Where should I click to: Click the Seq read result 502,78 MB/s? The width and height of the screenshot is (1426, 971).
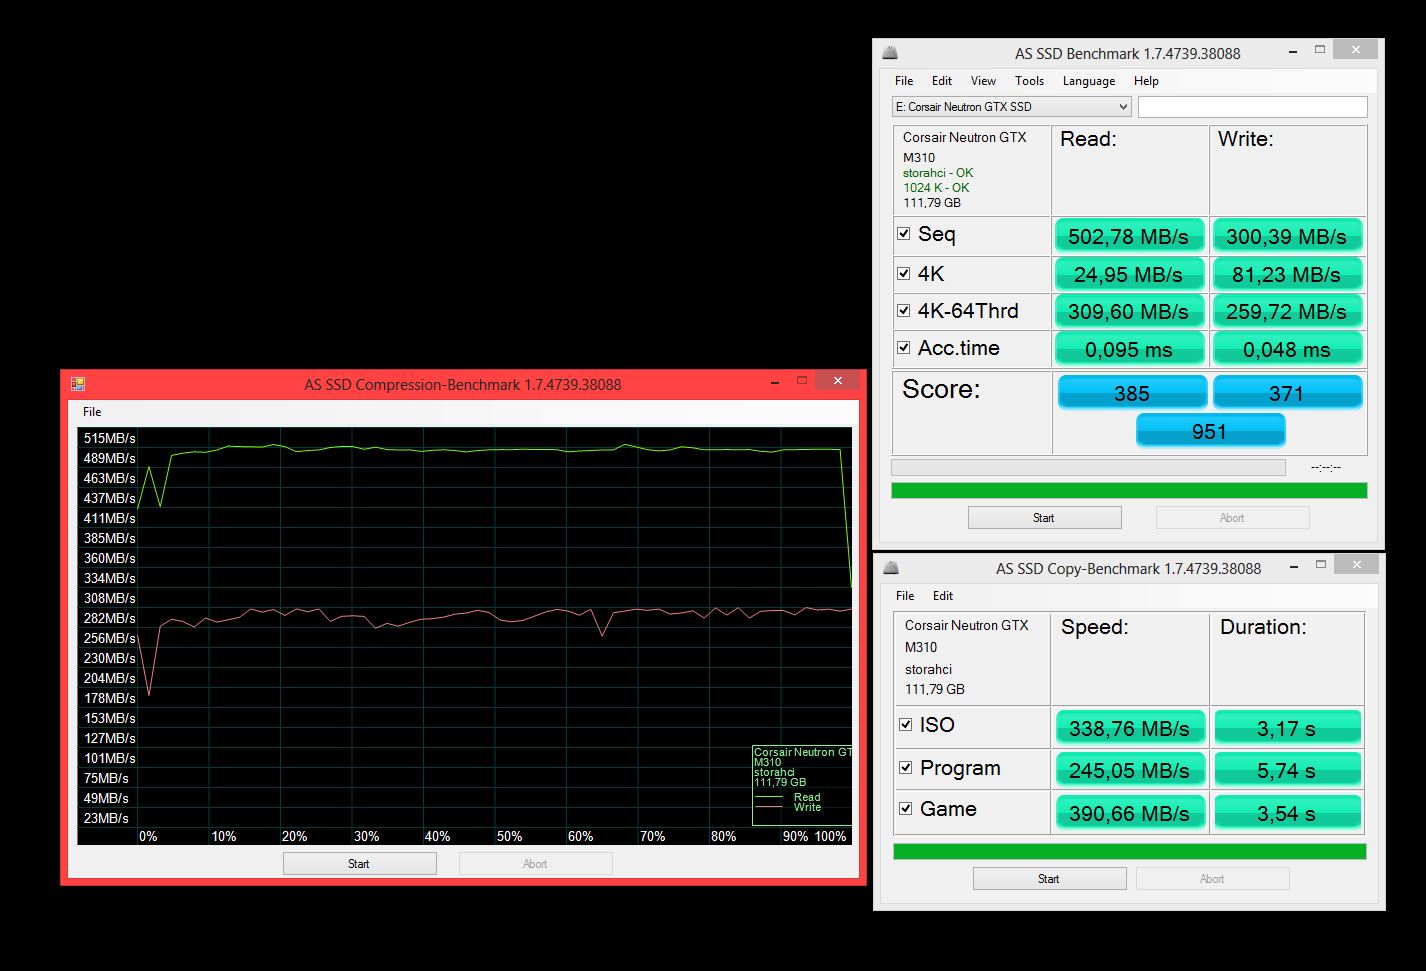[x=1129, y=236]
